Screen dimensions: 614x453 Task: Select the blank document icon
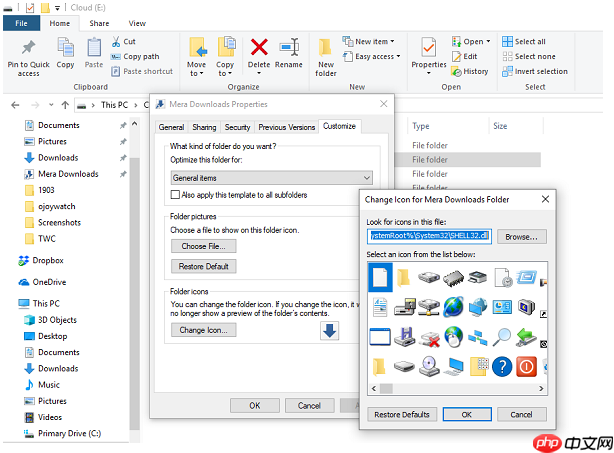tap(380, 277)
